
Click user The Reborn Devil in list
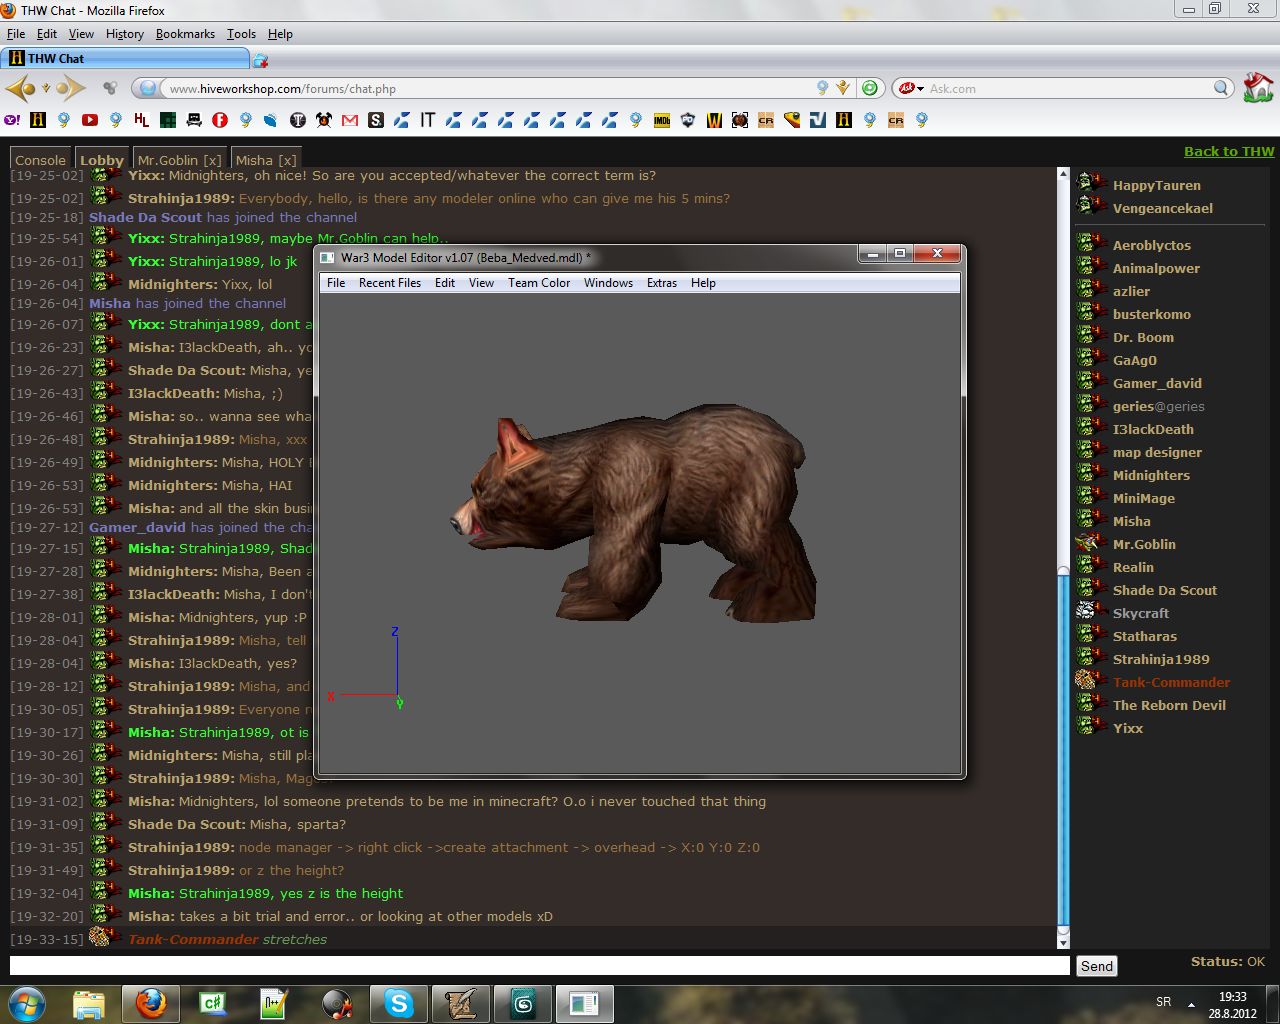coord(1169,705)
